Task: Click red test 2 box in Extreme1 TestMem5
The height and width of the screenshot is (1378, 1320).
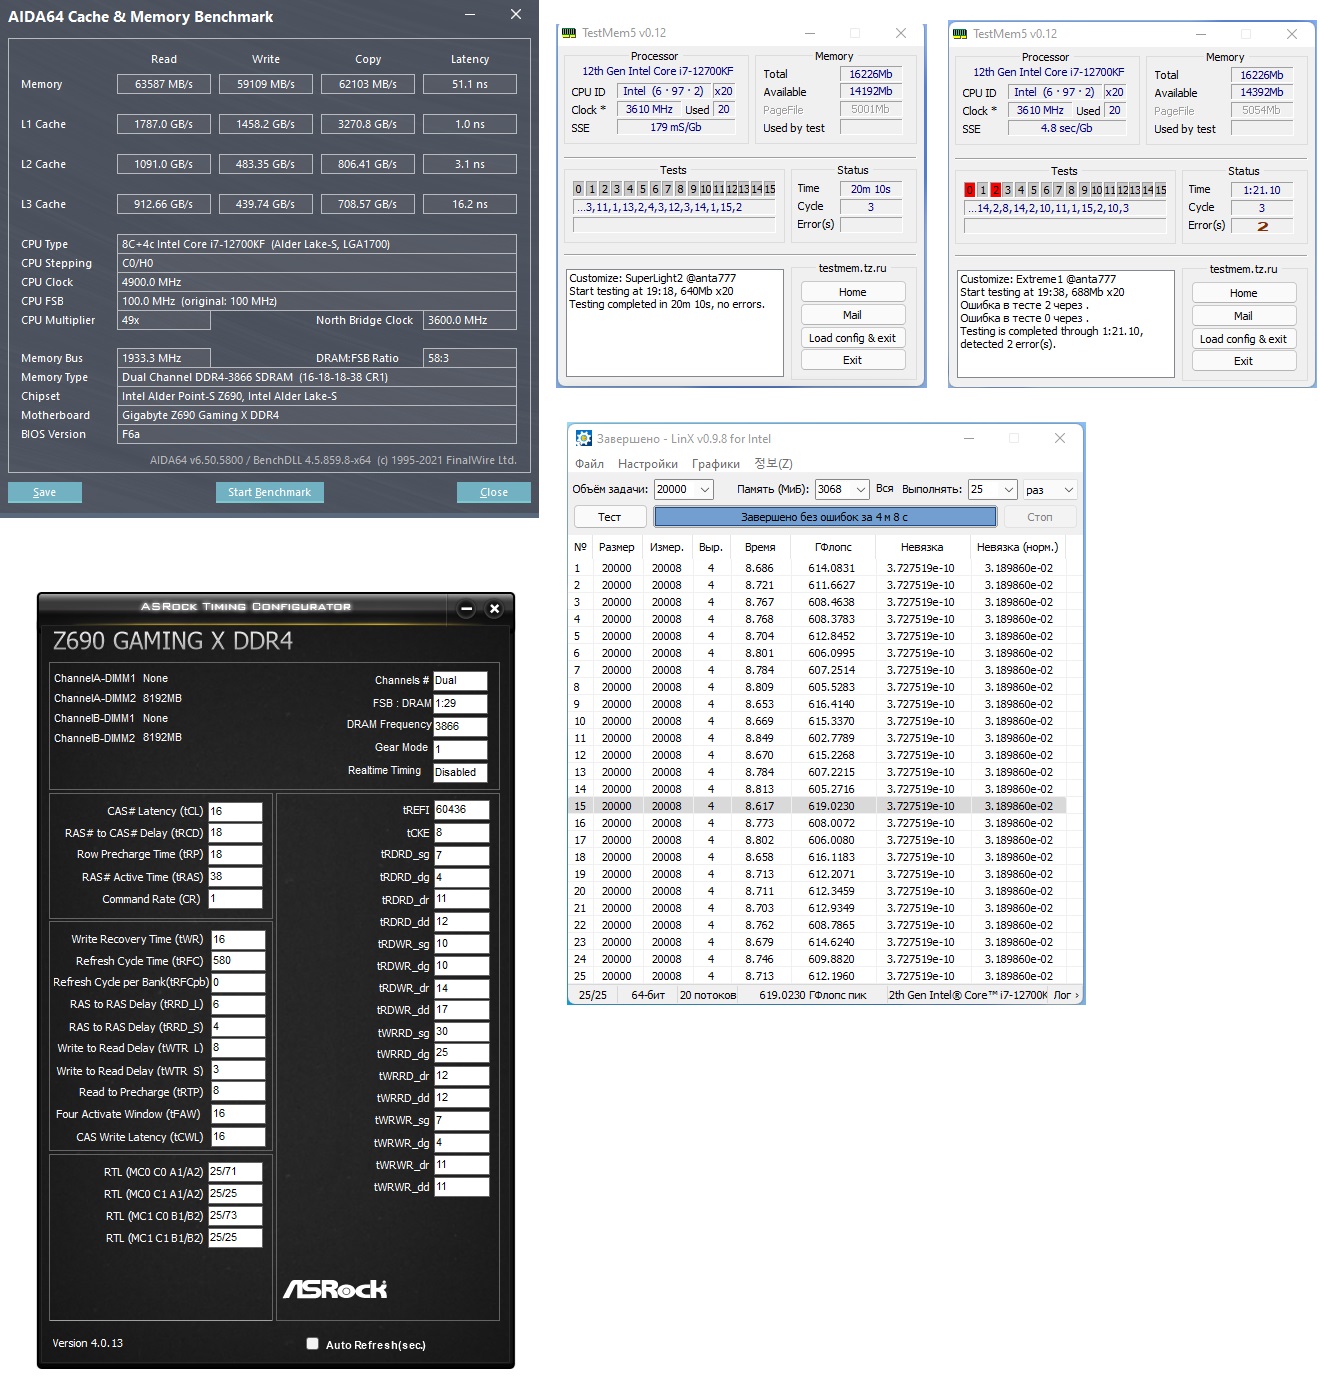Action: click(x=995, y=190)
